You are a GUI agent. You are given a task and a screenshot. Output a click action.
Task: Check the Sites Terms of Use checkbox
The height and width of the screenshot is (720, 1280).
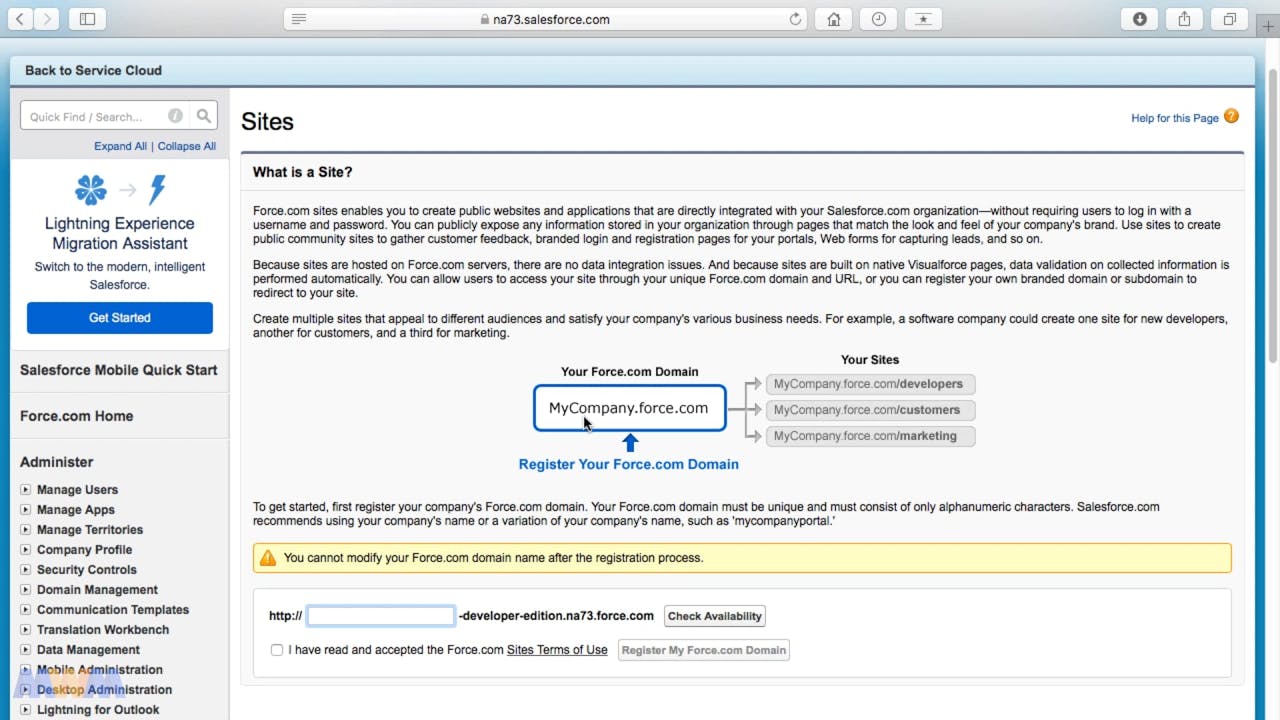point(277,650)
